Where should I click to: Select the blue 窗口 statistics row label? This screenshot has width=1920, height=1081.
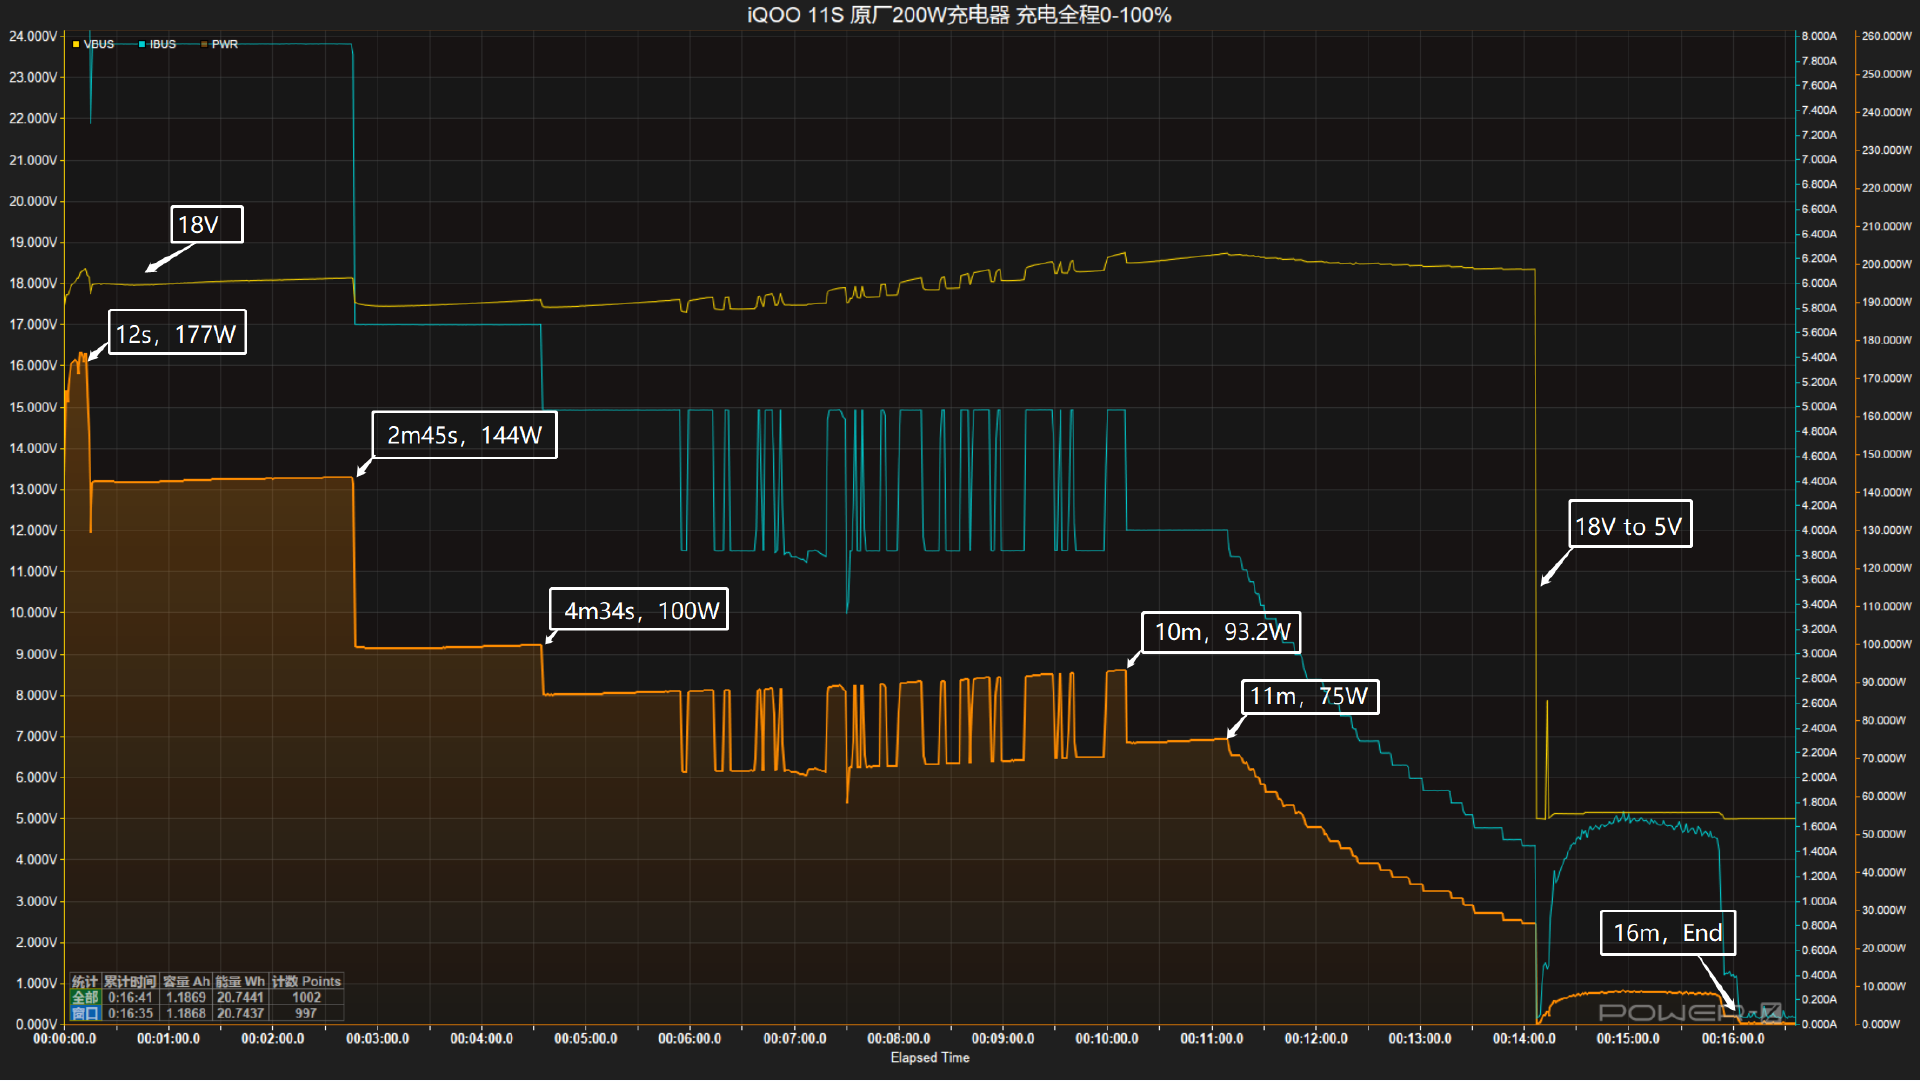coord(85,1013)
